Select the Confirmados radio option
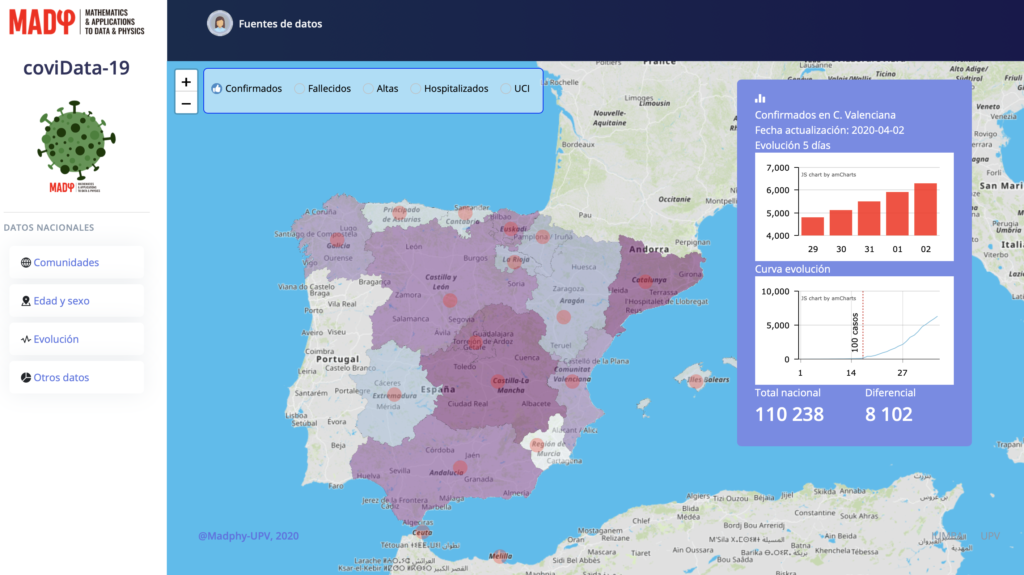Image resolution: width=1024 pixels, height=575 pixels. click(216, 89)
